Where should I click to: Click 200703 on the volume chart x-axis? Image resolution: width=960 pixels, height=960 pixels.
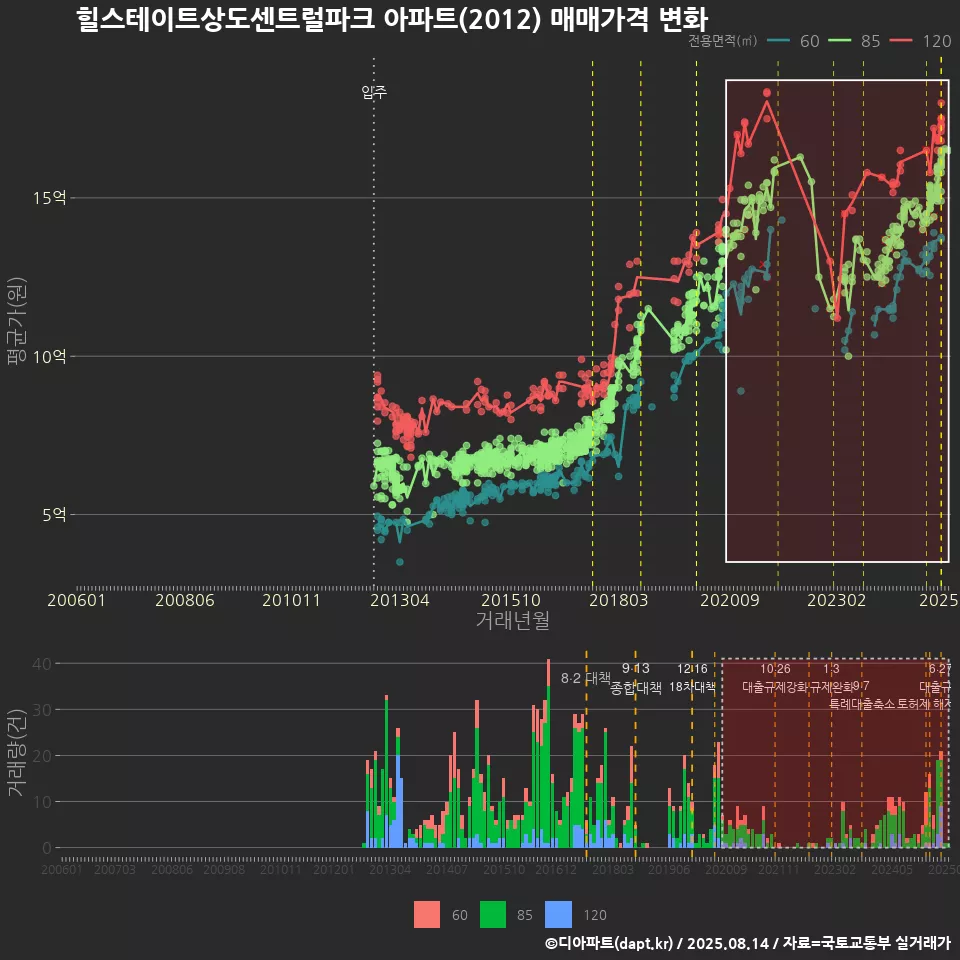click(115, 869)
